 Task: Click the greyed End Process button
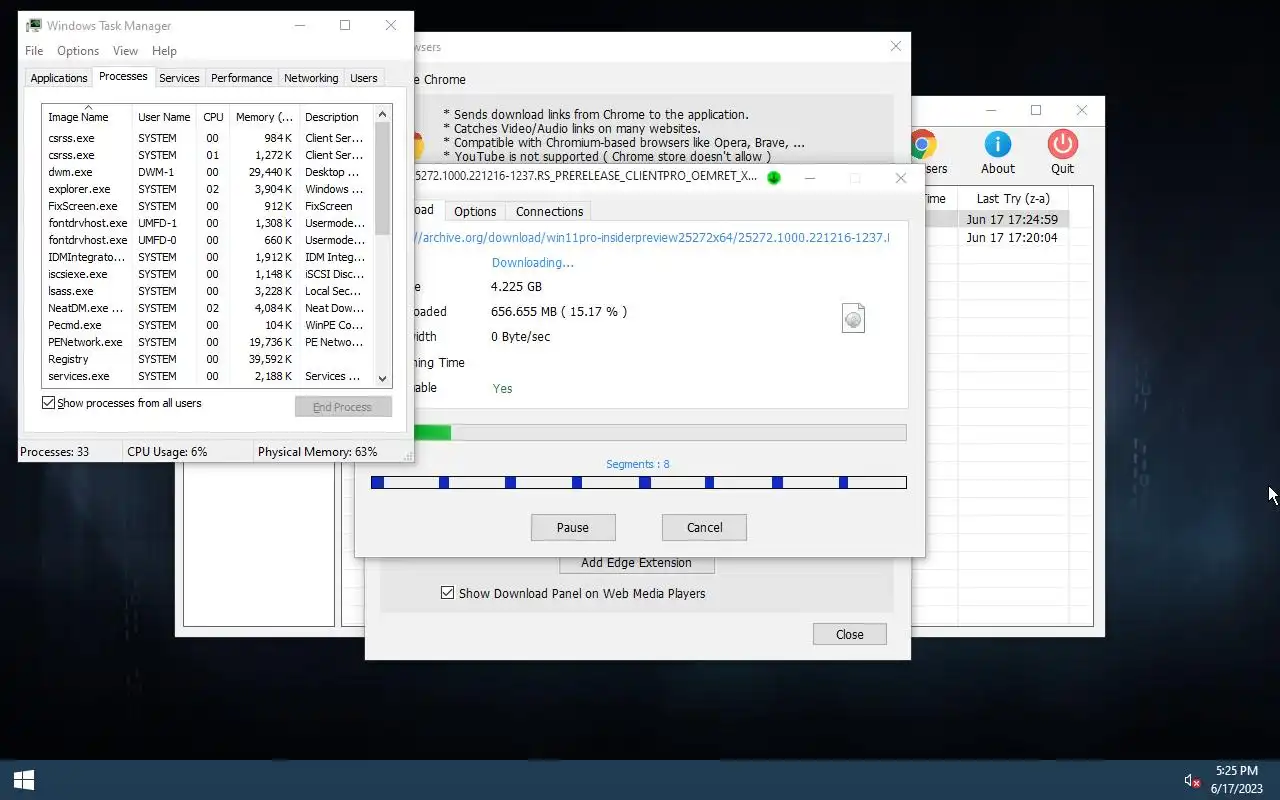(342, 407)
